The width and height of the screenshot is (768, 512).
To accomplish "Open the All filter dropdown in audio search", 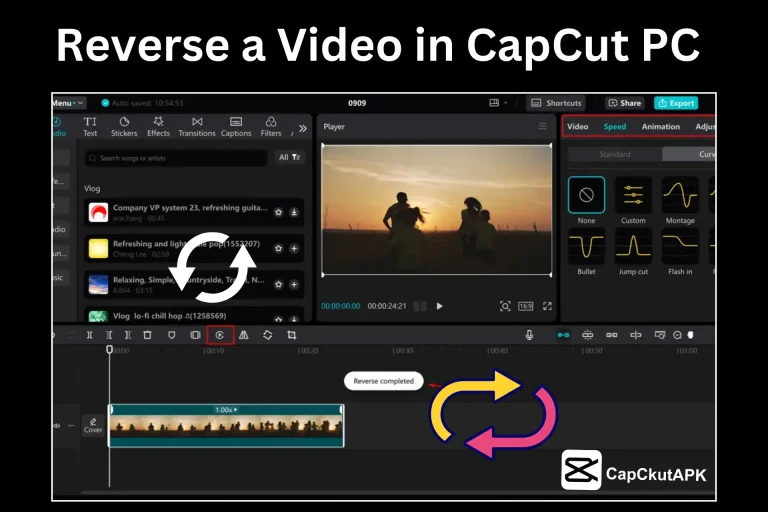I will [289, 157].
